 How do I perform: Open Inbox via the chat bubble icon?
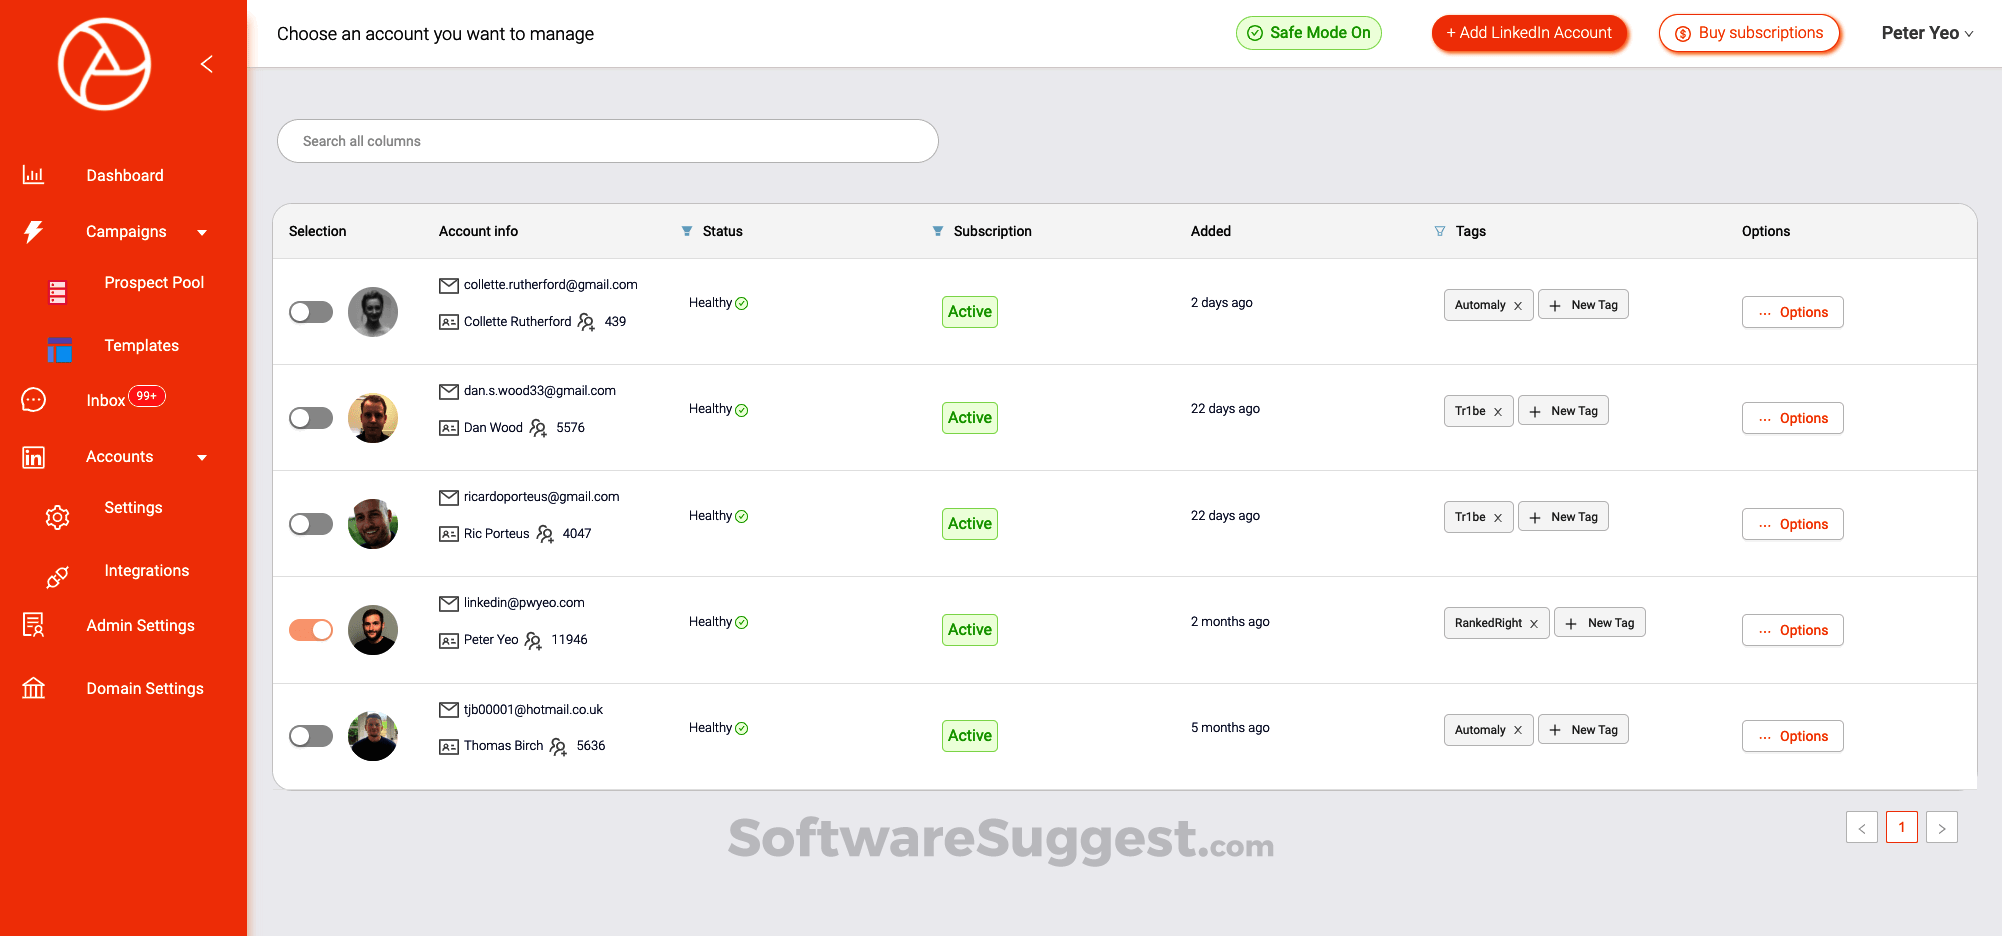click(x=33, y=400)
